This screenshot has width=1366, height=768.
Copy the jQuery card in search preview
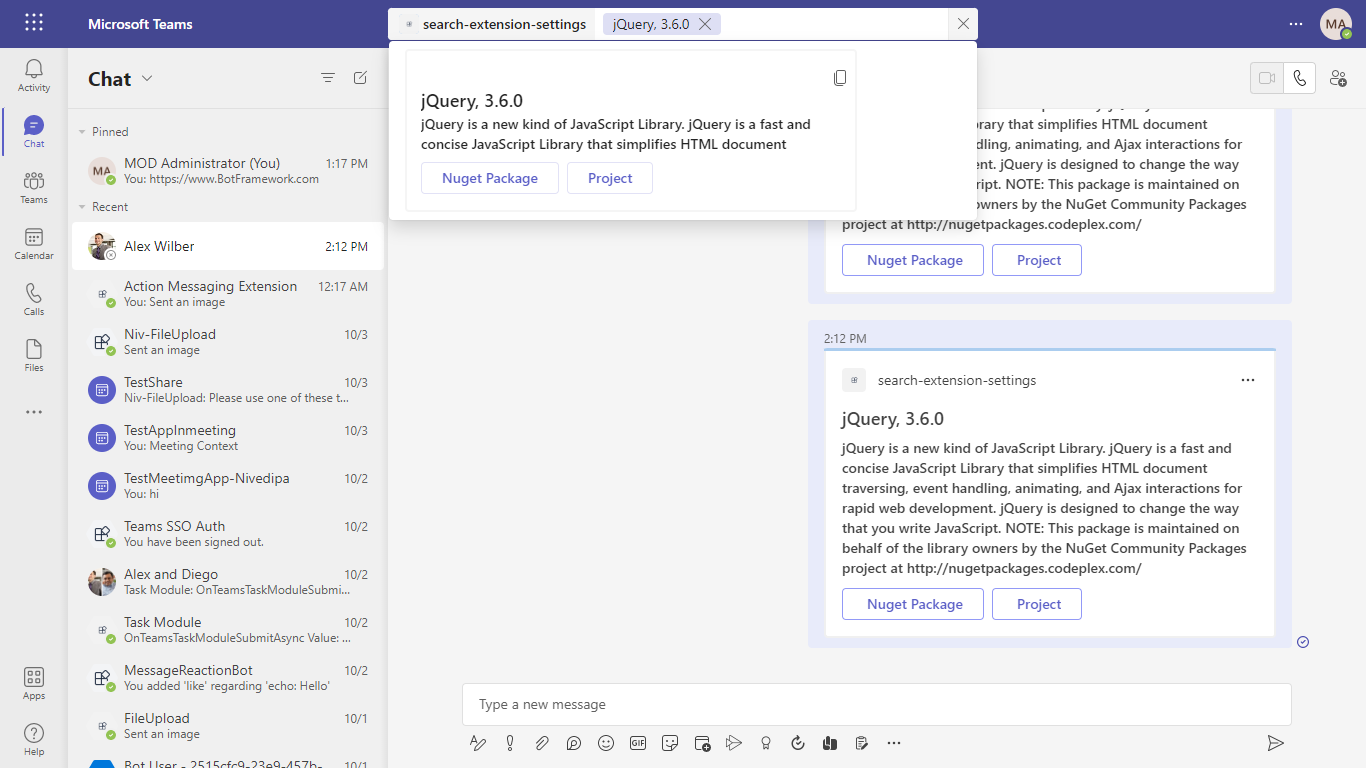click(840, 78)
